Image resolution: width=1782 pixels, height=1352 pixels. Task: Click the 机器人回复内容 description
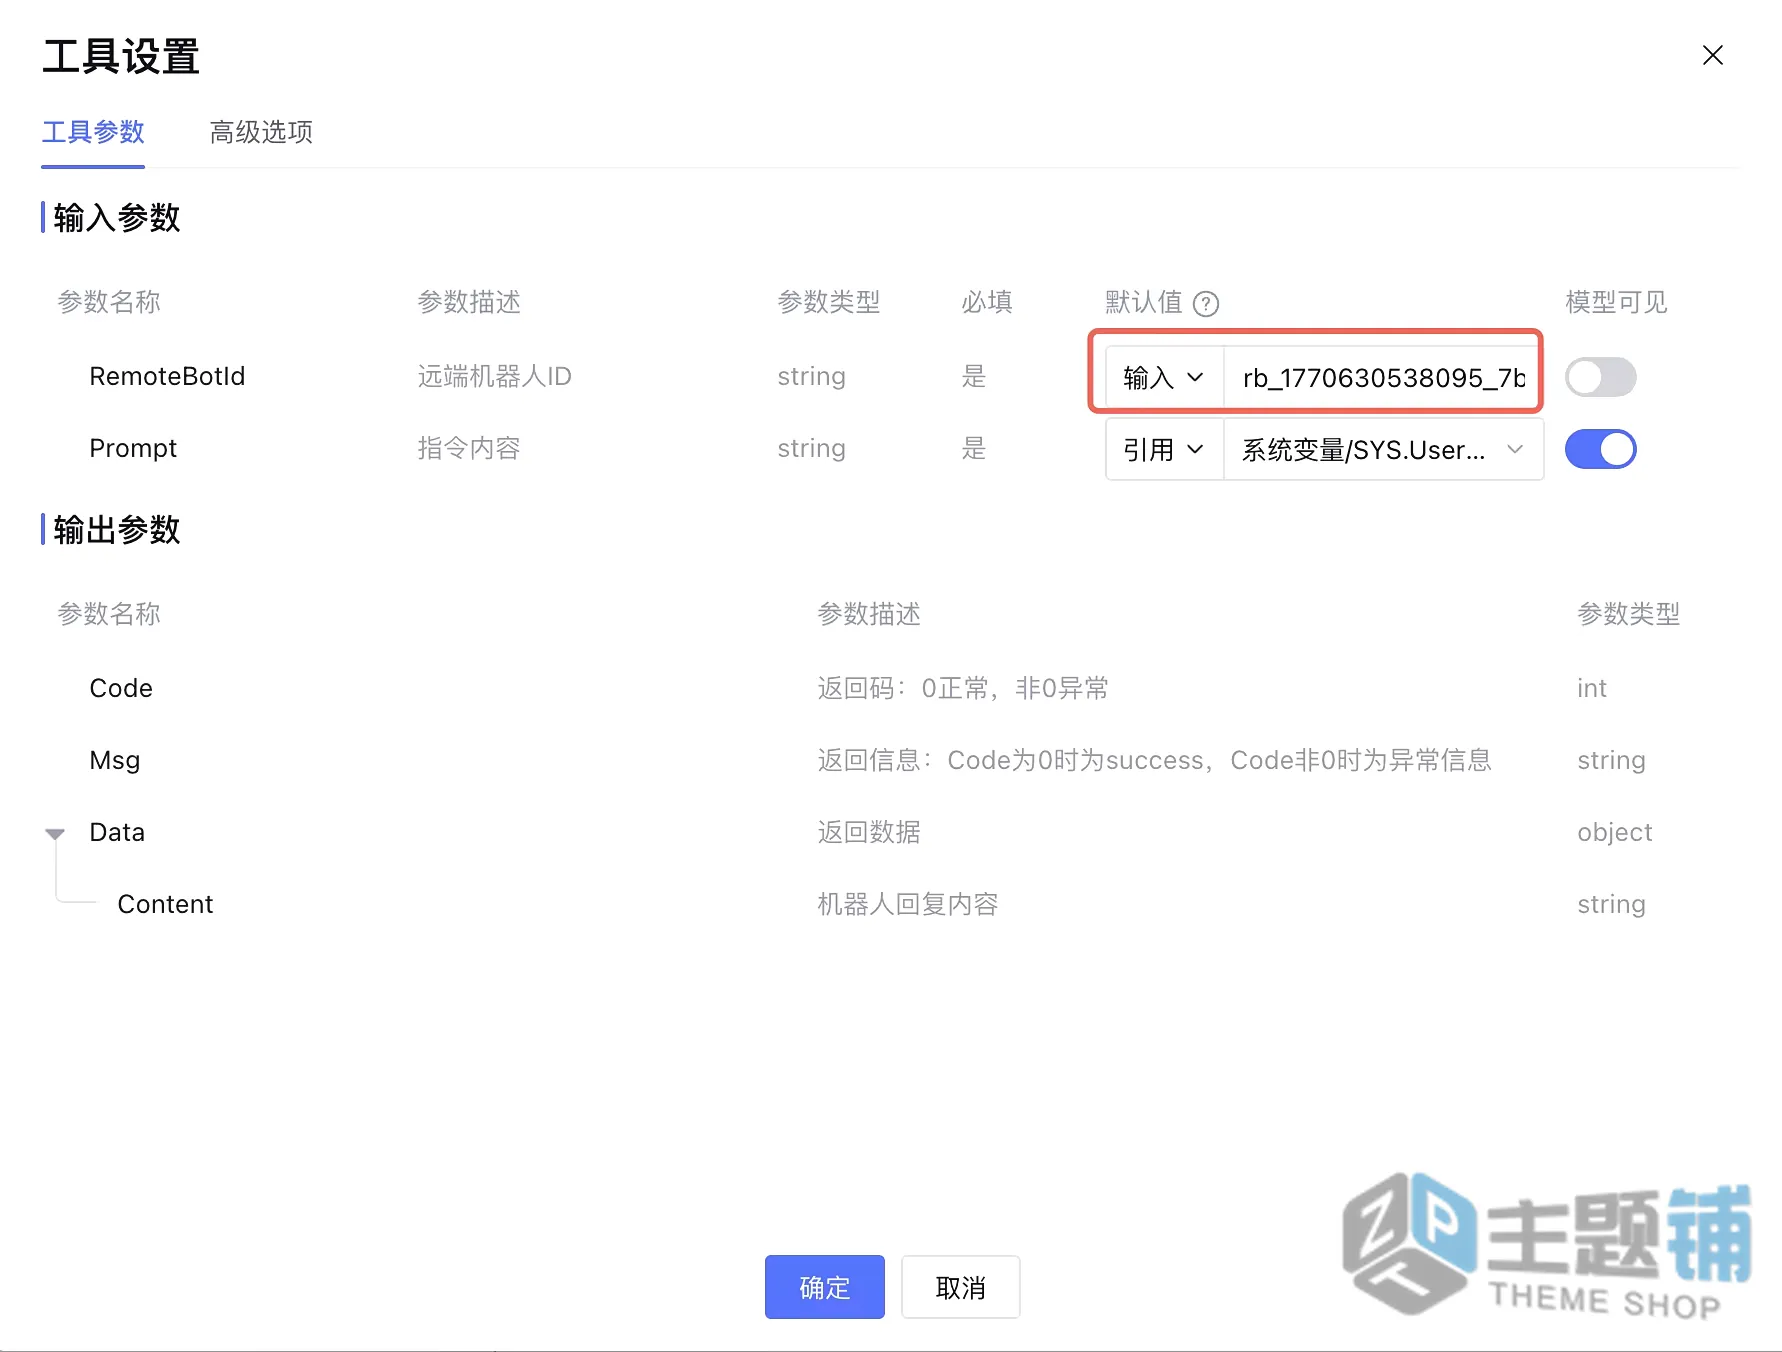pos(908,904)
